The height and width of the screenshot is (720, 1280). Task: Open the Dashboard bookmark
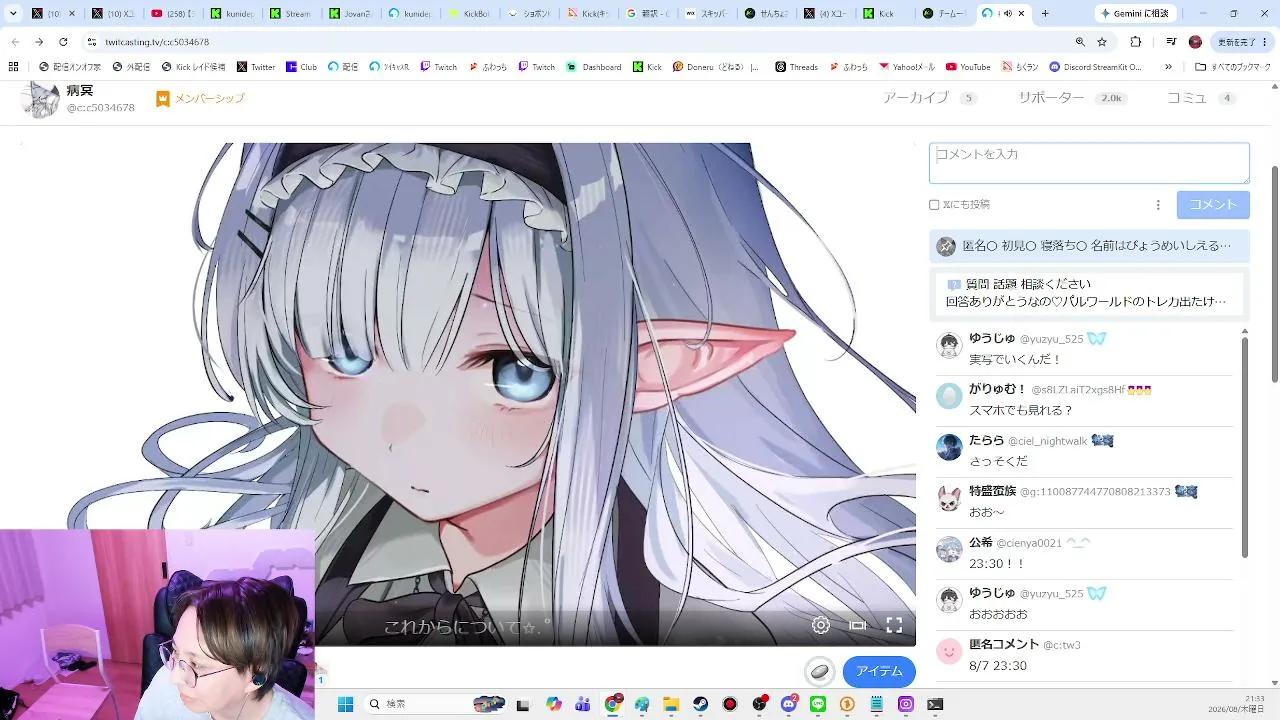593,67
